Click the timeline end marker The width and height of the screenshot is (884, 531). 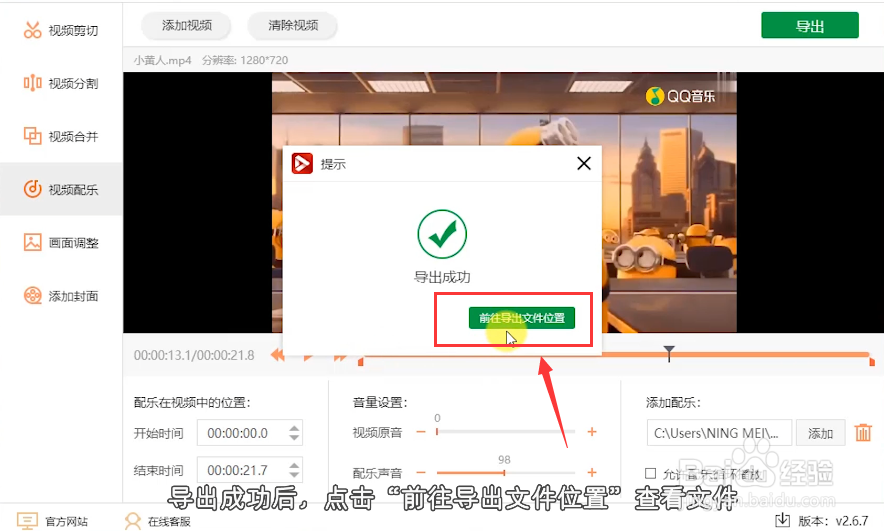click(x=872, y=361)
